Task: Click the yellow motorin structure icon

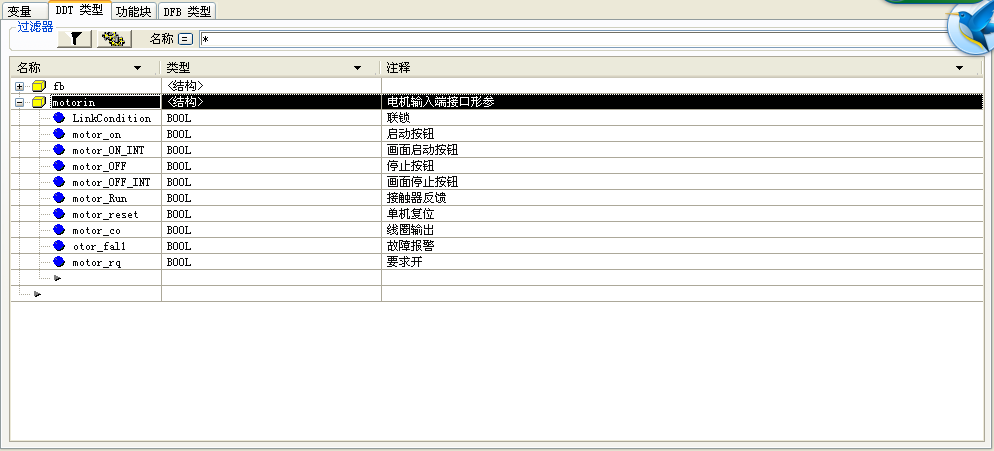Action: coord(39,102)
